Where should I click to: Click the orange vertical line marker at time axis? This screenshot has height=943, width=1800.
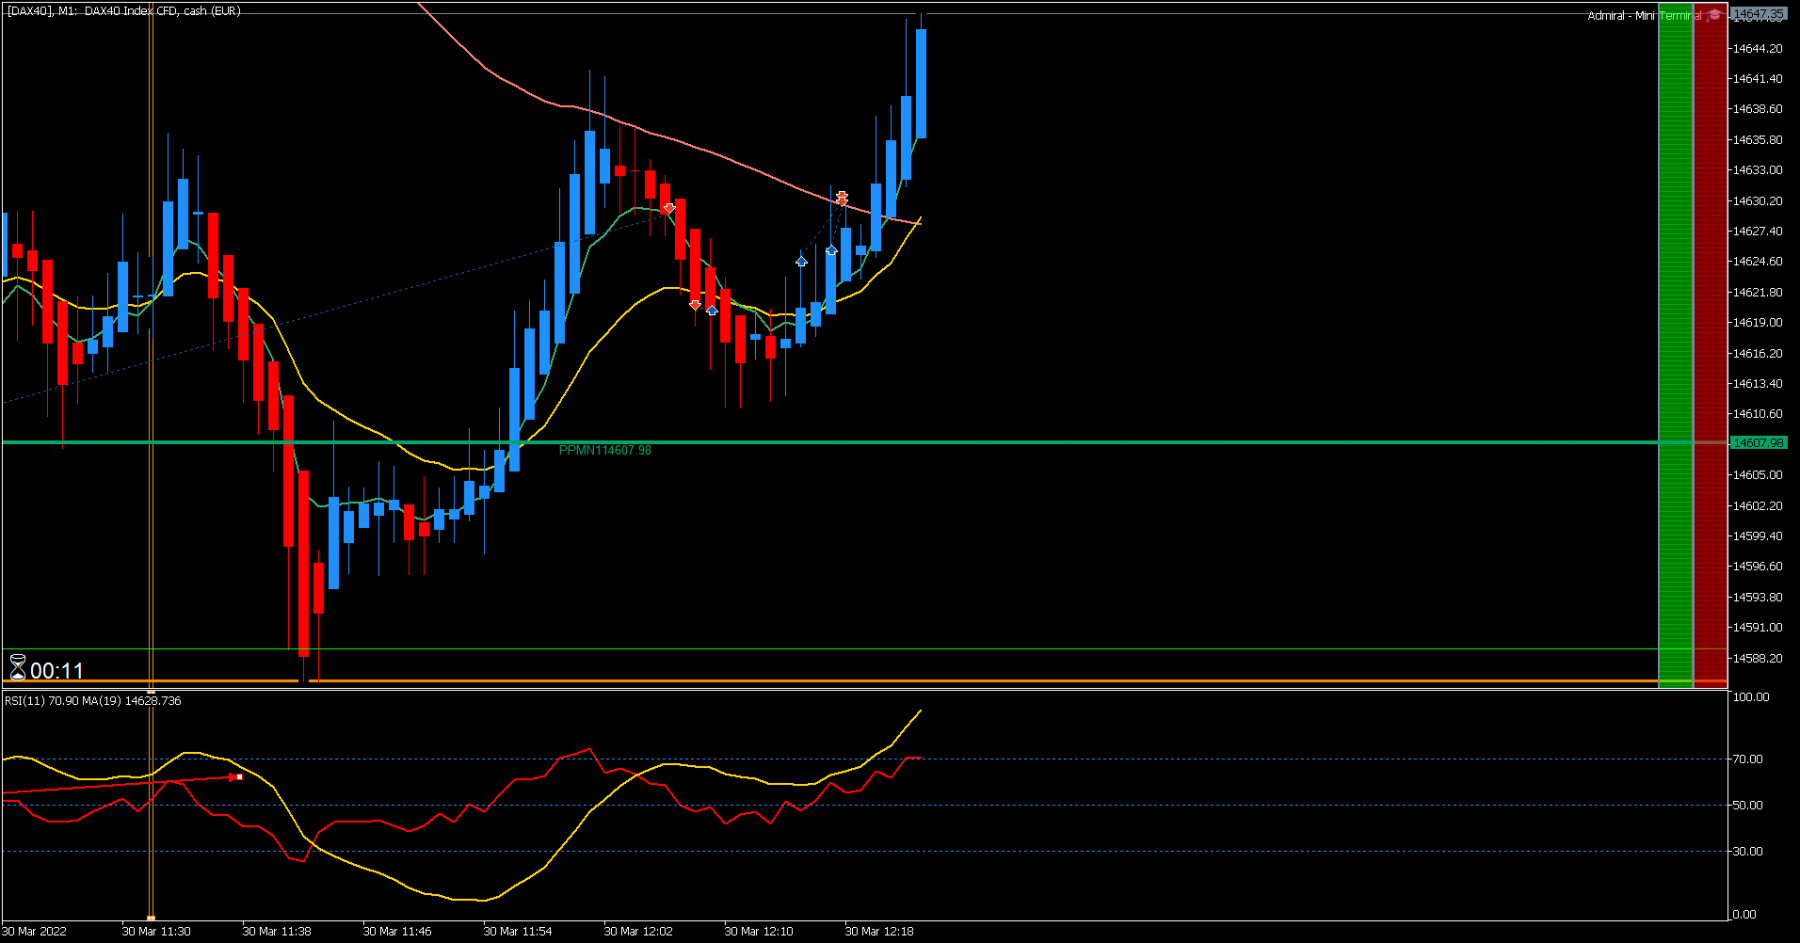(x=151, y=917)
